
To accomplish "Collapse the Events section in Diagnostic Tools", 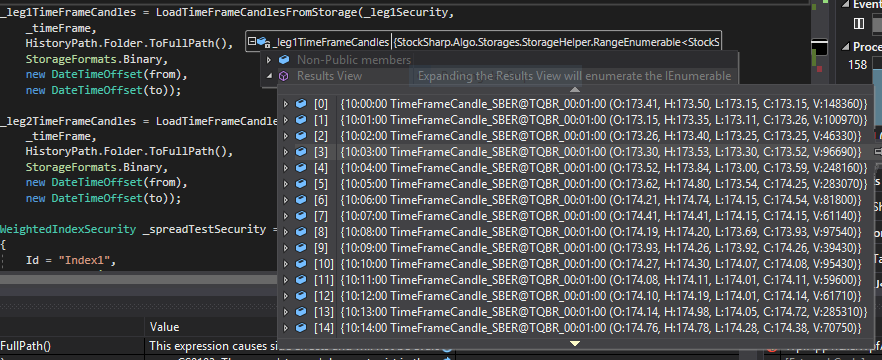I will click(845, 4).
